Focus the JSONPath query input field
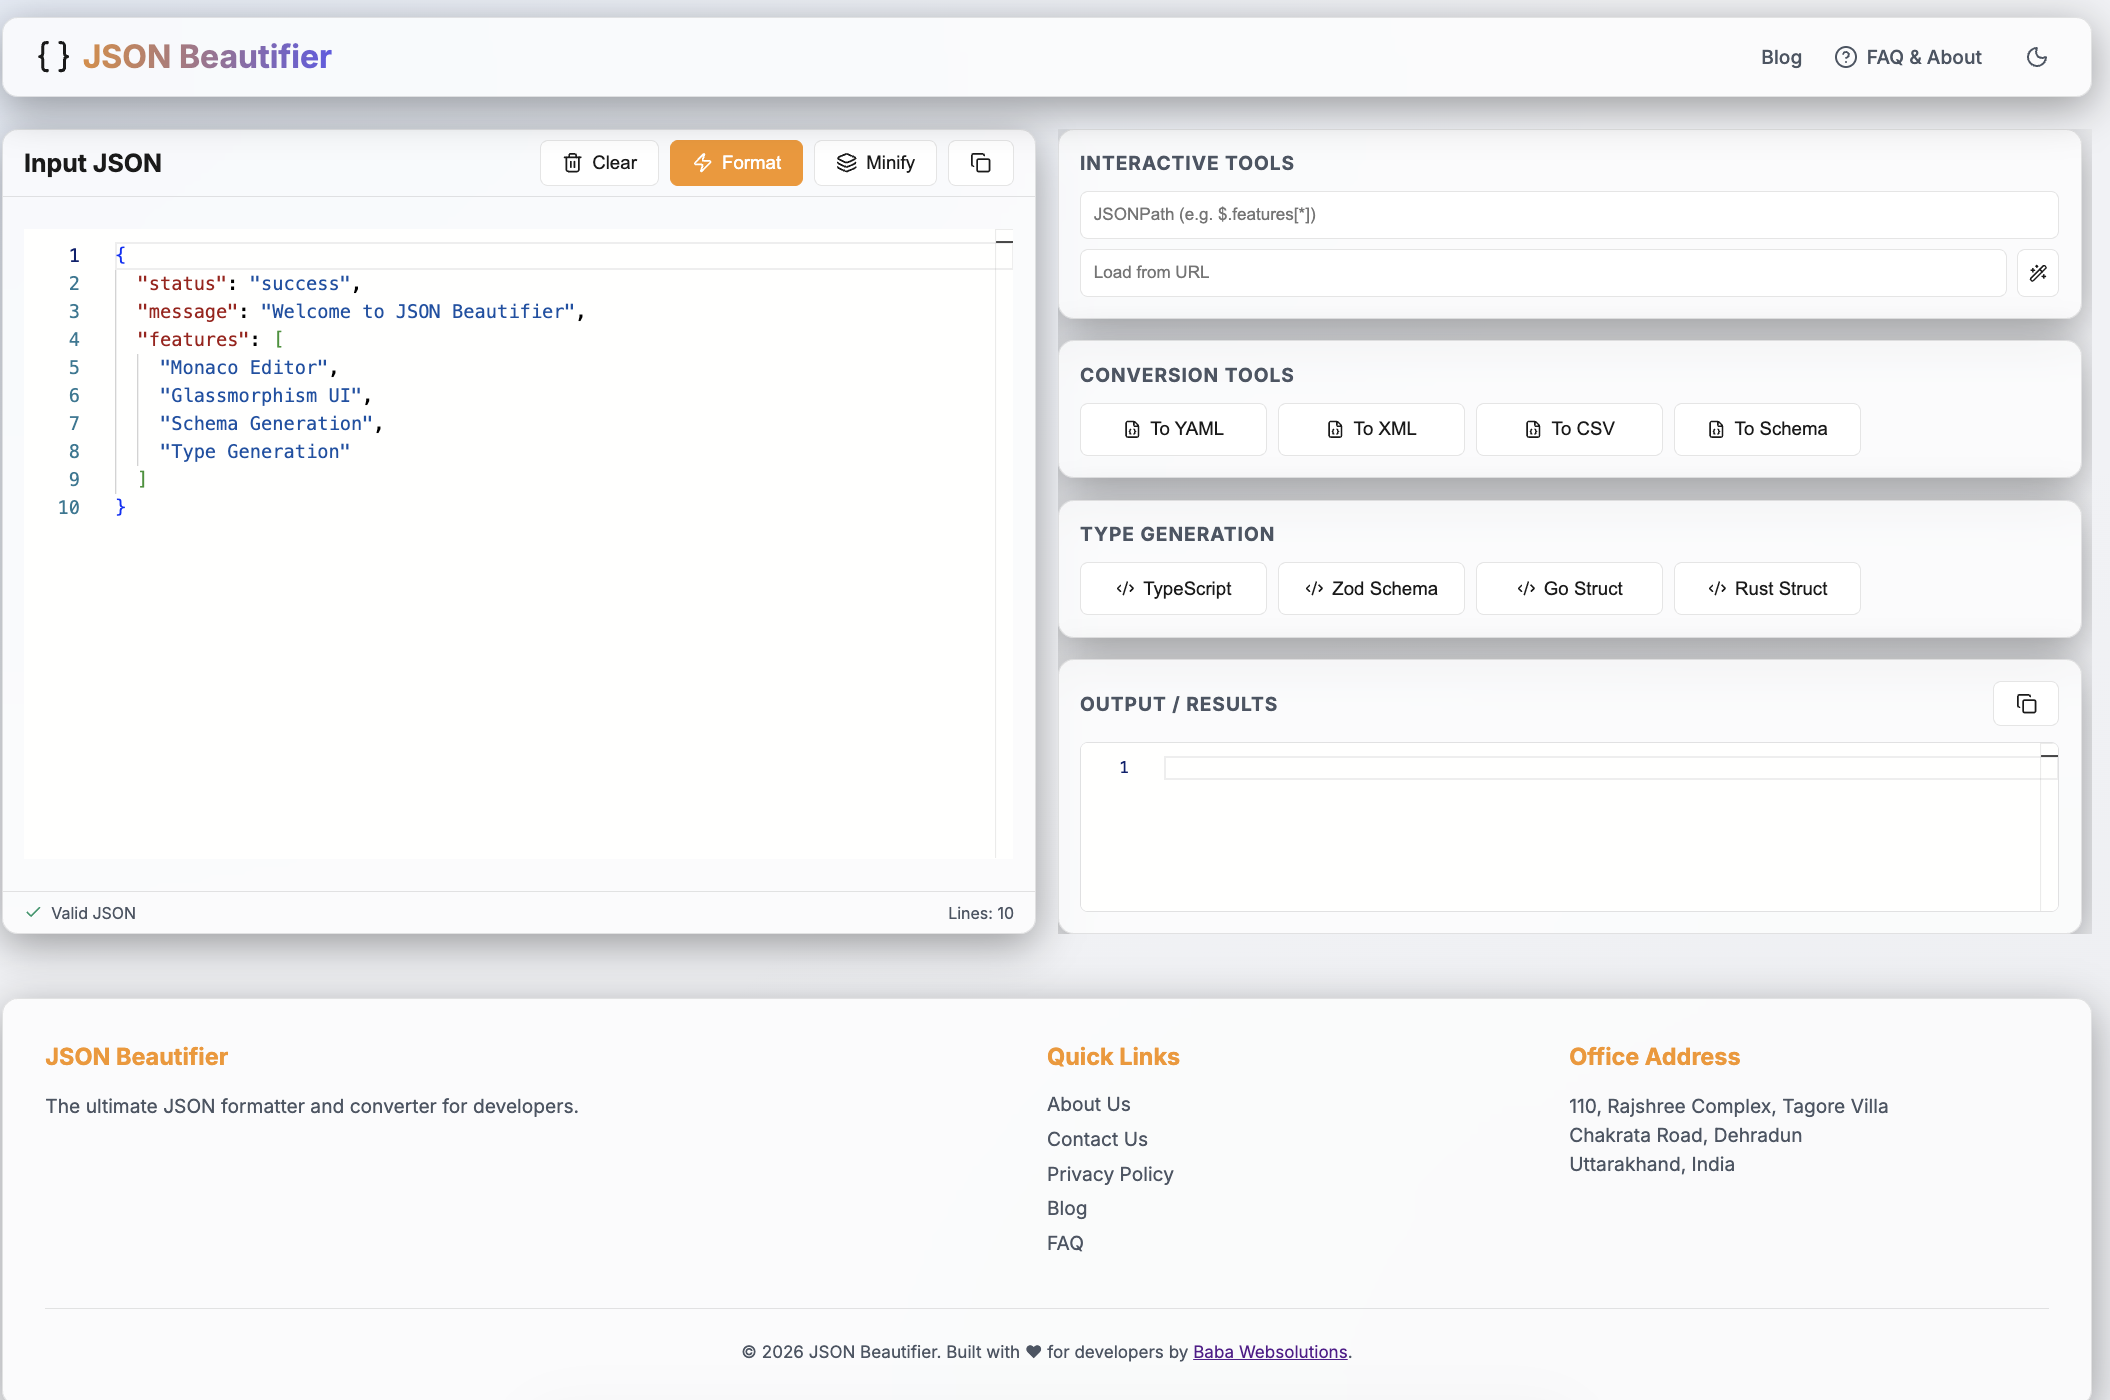 click(x=1568, y=215)
